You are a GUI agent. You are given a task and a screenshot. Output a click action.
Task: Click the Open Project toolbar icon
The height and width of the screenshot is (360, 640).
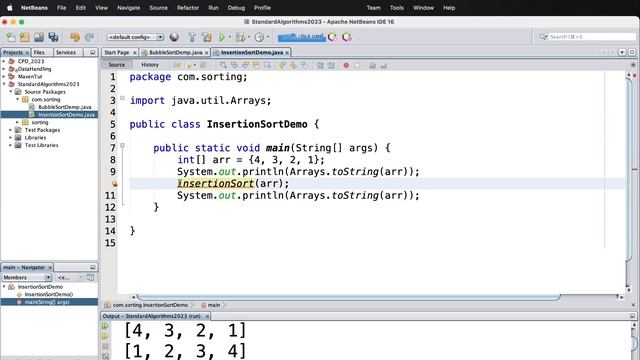(x=39, y=37)
